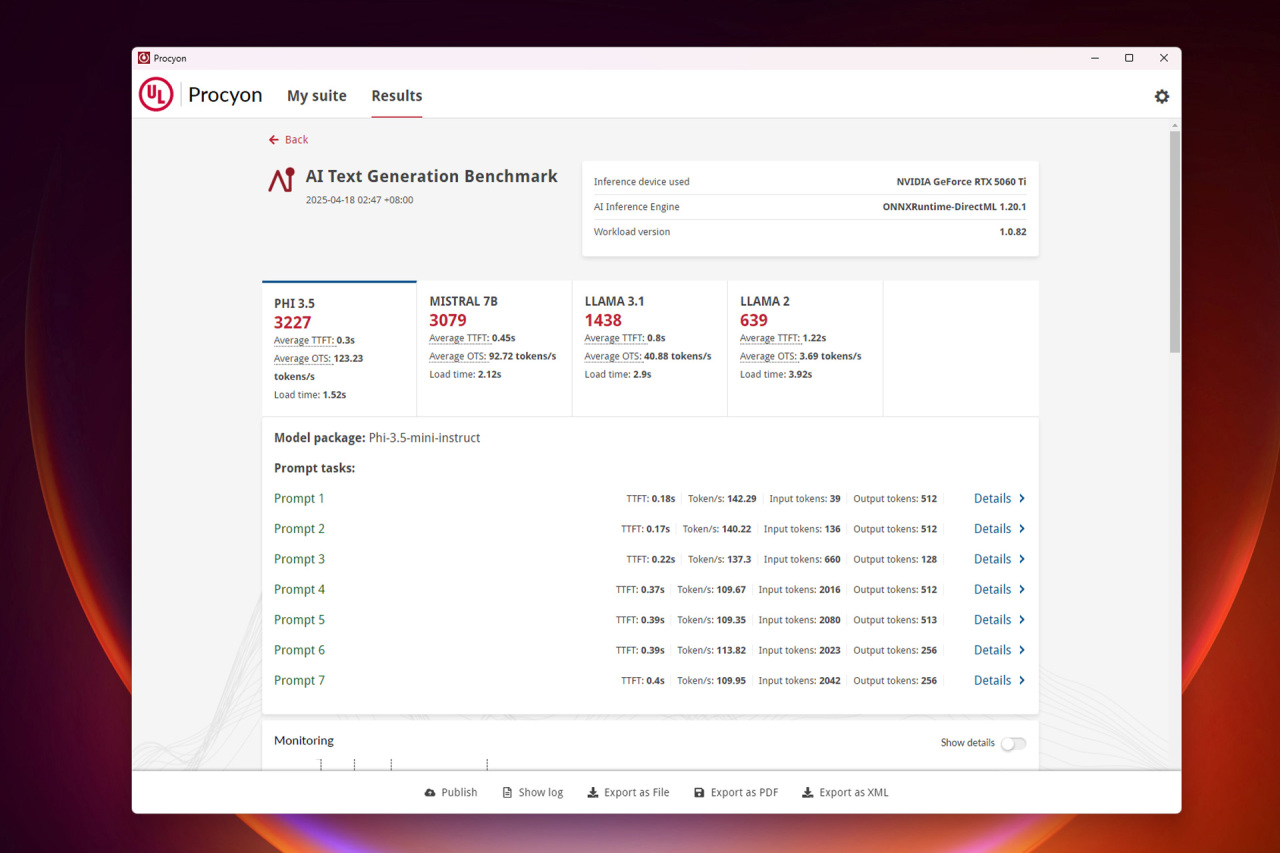Click the Export as PDF label
Screen dimensions: 1280x853
[744, 793]
